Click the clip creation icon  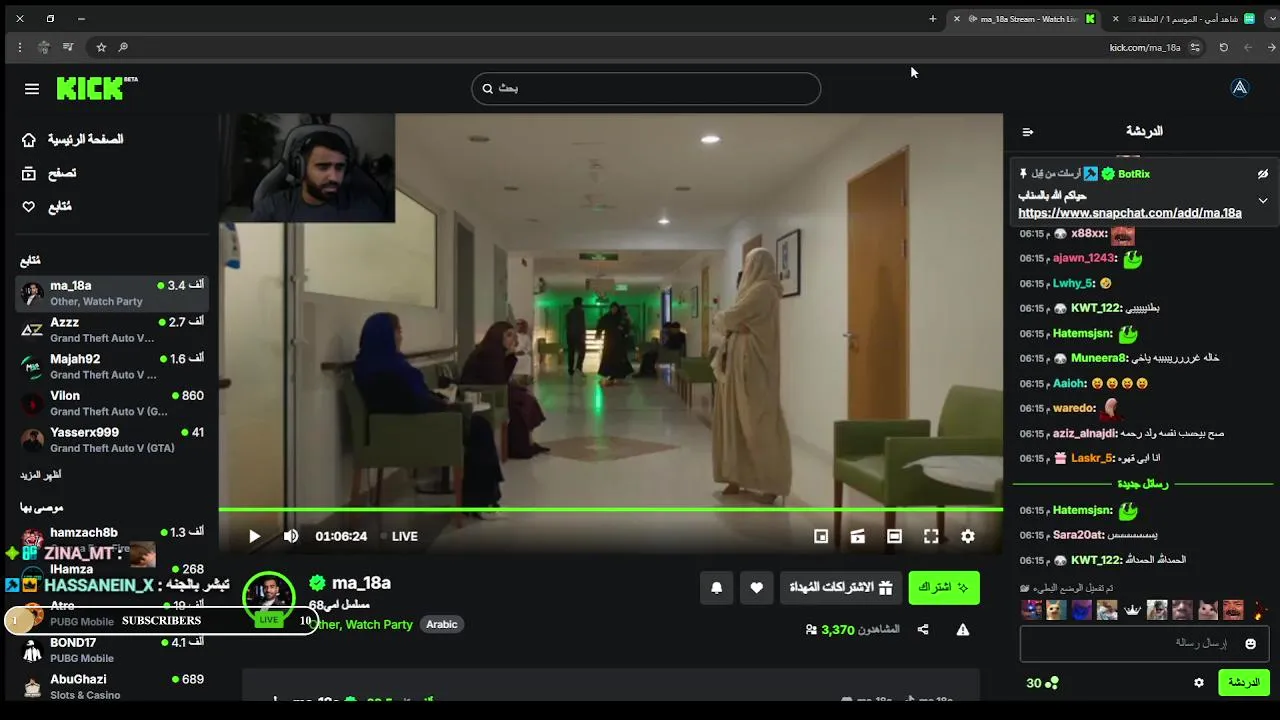point(858,536)
